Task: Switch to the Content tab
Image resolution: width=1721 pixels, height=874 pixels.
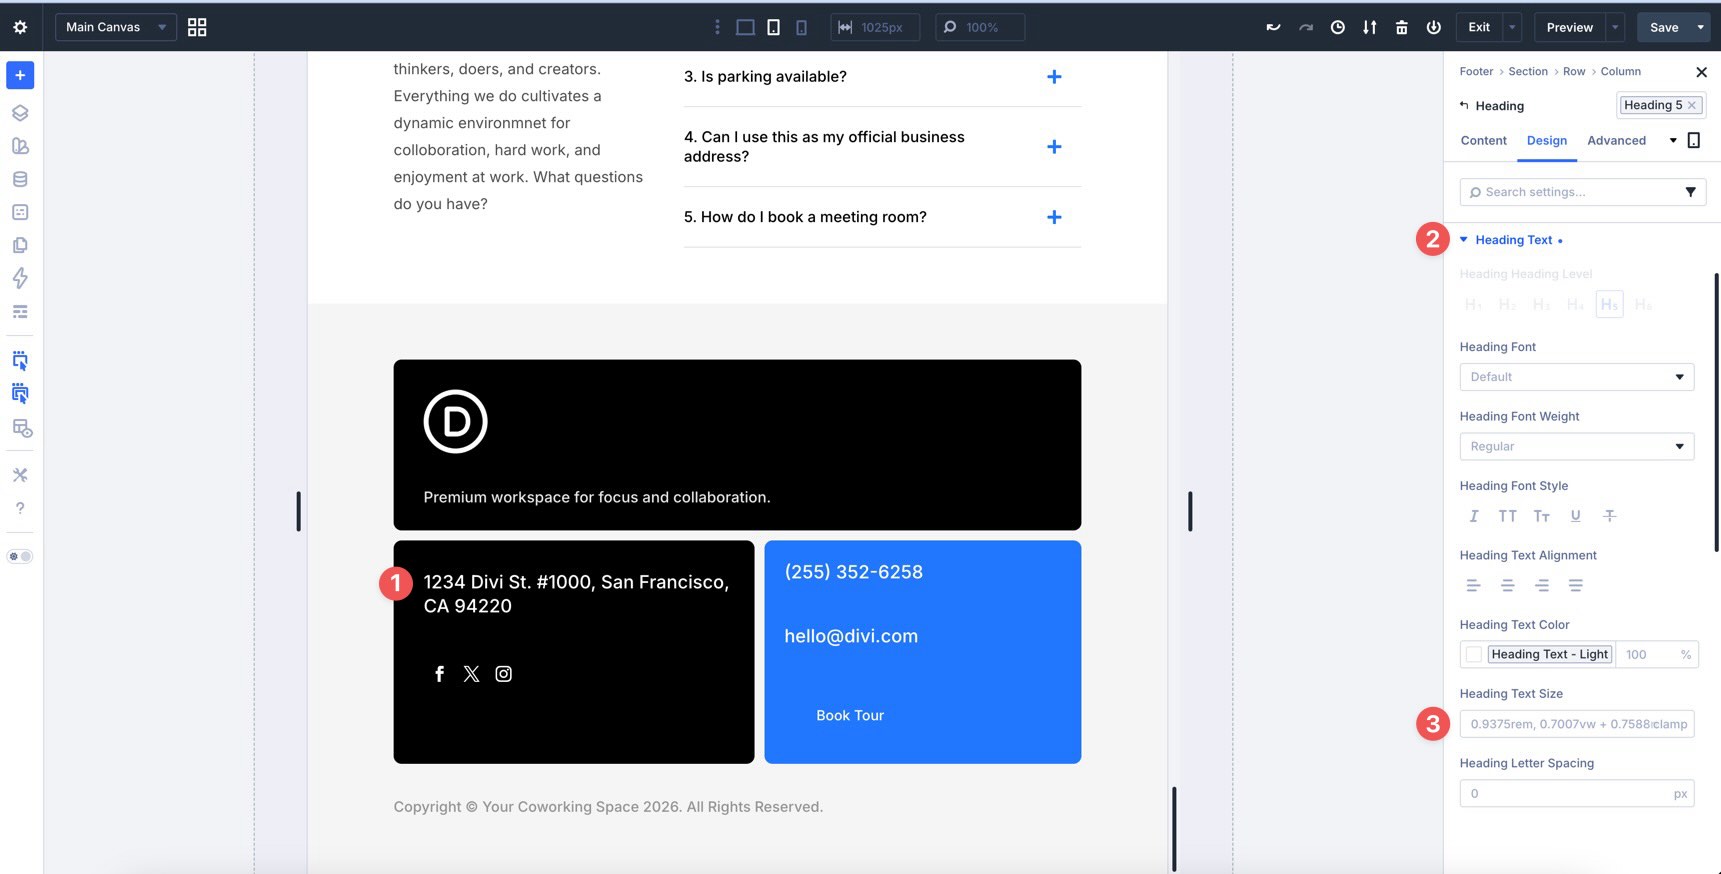Action: (1483, 141)
